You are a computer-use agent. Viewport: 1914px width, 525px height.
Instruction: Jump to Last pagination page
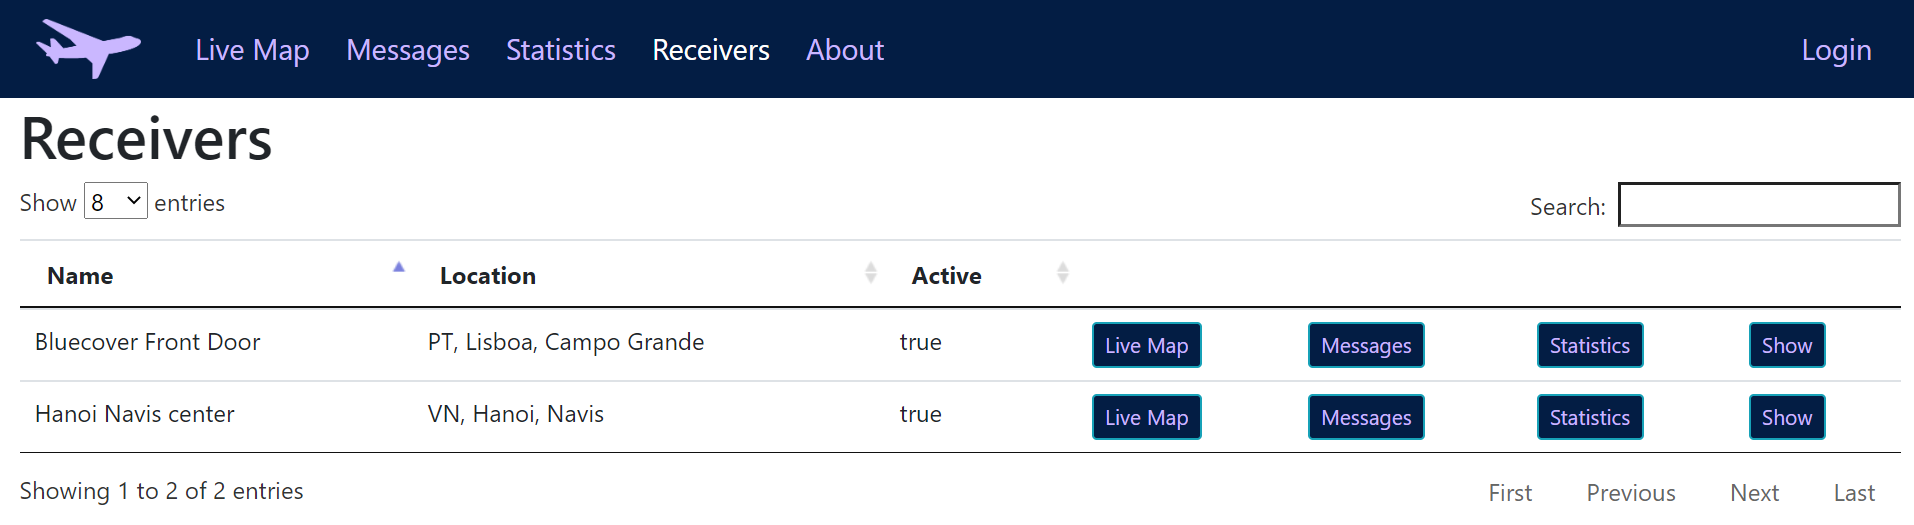pos(1853,493)
